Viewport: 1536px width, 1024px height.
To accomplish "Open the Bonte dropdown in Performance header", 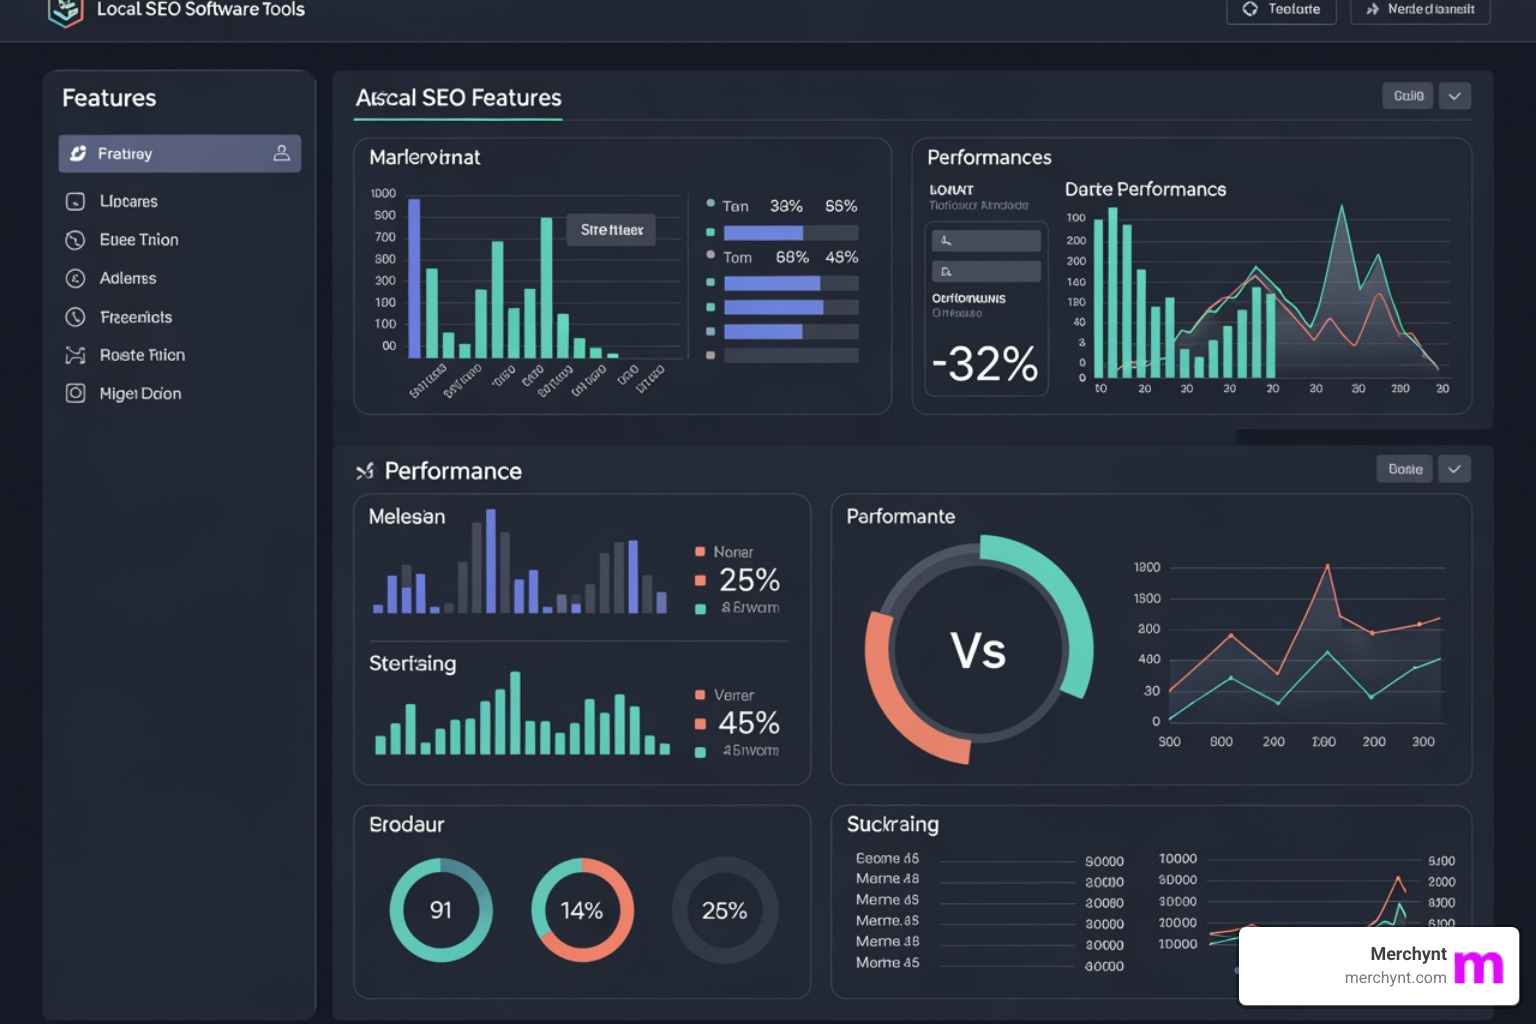I will (1404, 468).
